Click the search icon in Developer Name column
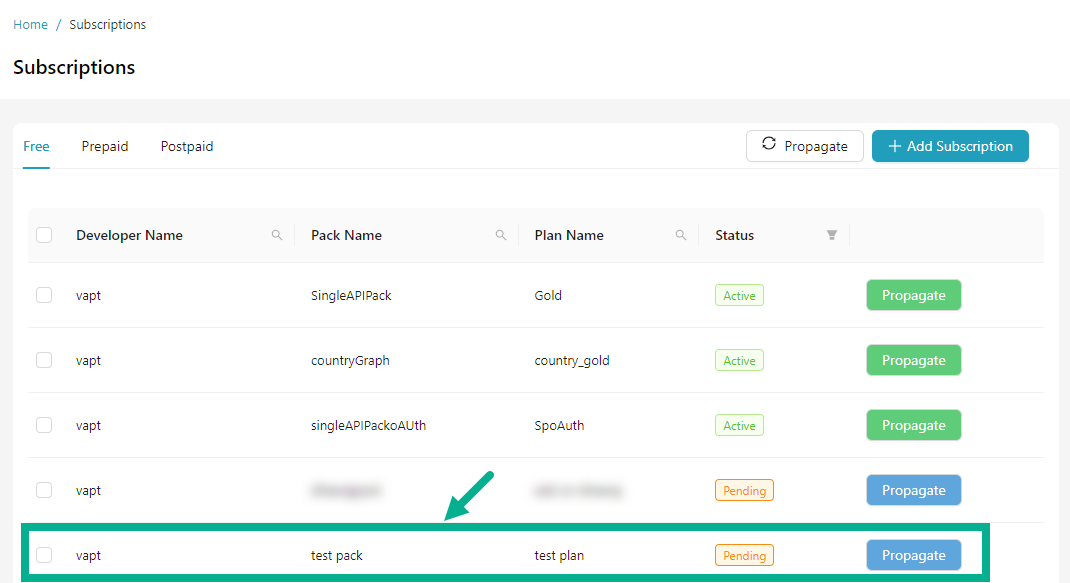1070x583 pixels. (x=277, y=235)
